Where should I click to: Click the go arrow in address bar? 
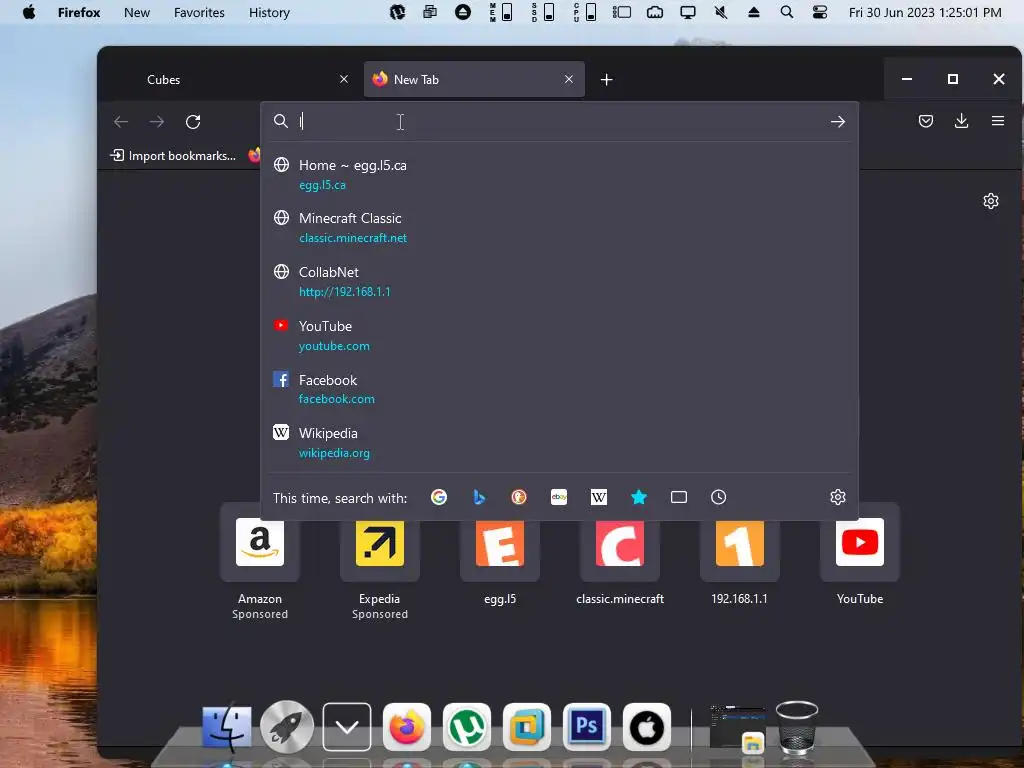pos(838,121)
